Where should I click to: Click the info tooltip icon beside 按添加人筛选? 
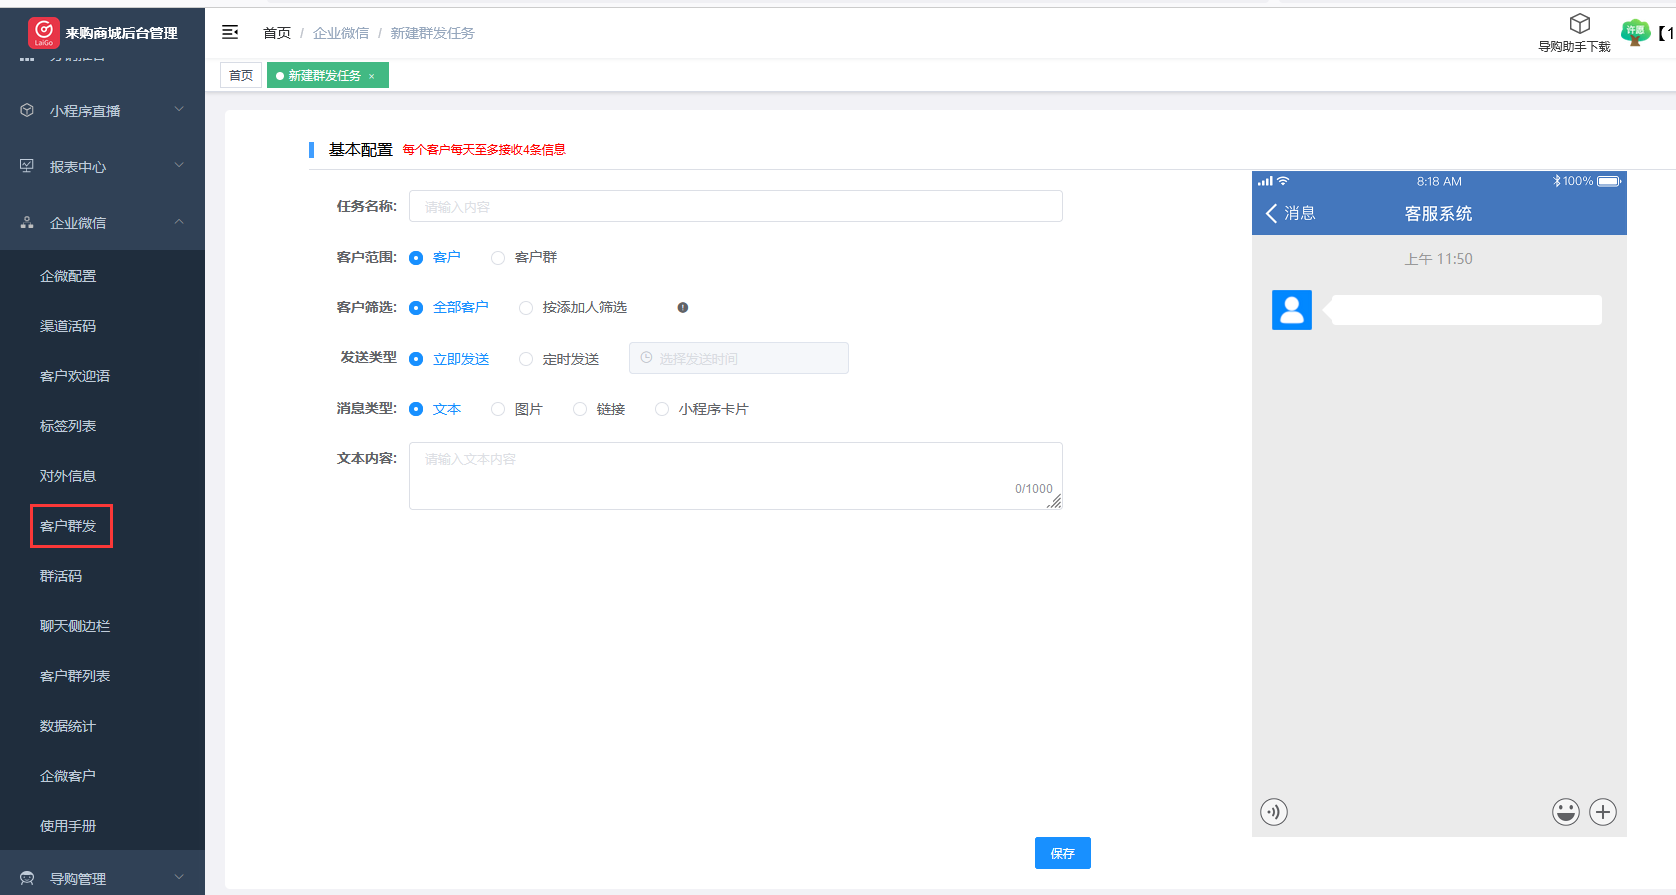tap(683, 308)
